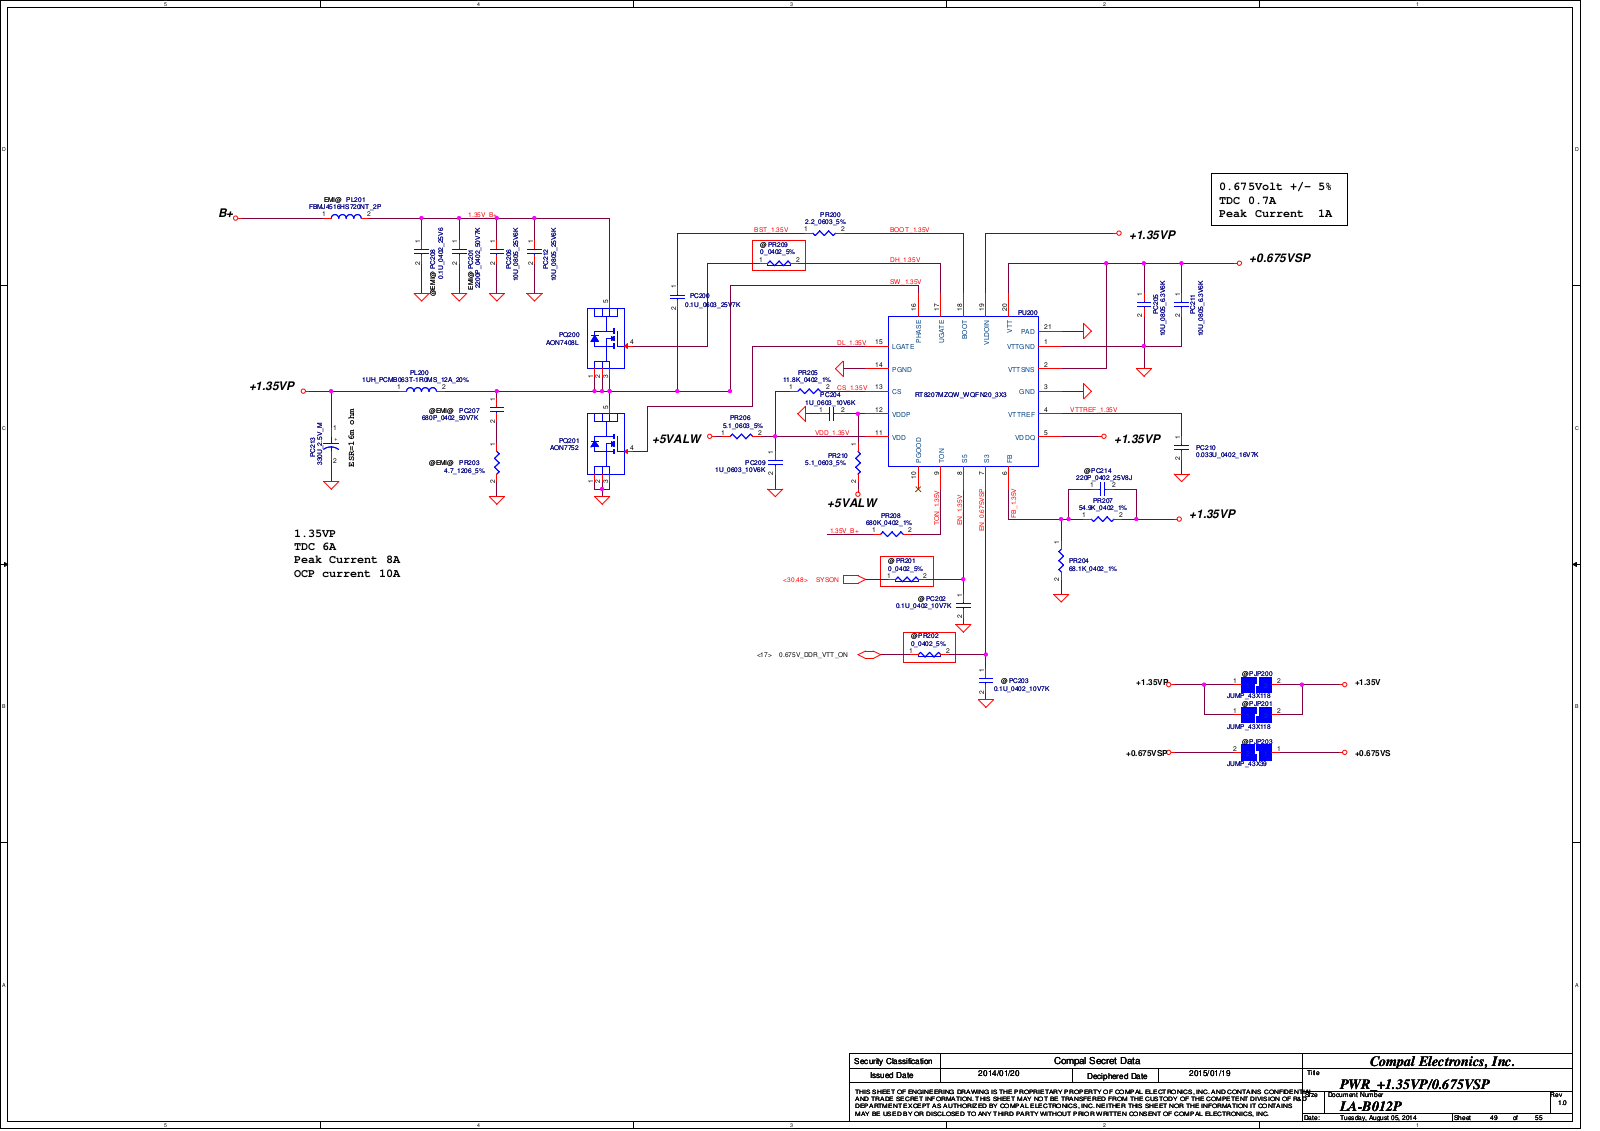Select the @PC203 0.1U capacitor symbol

[985, 681]
